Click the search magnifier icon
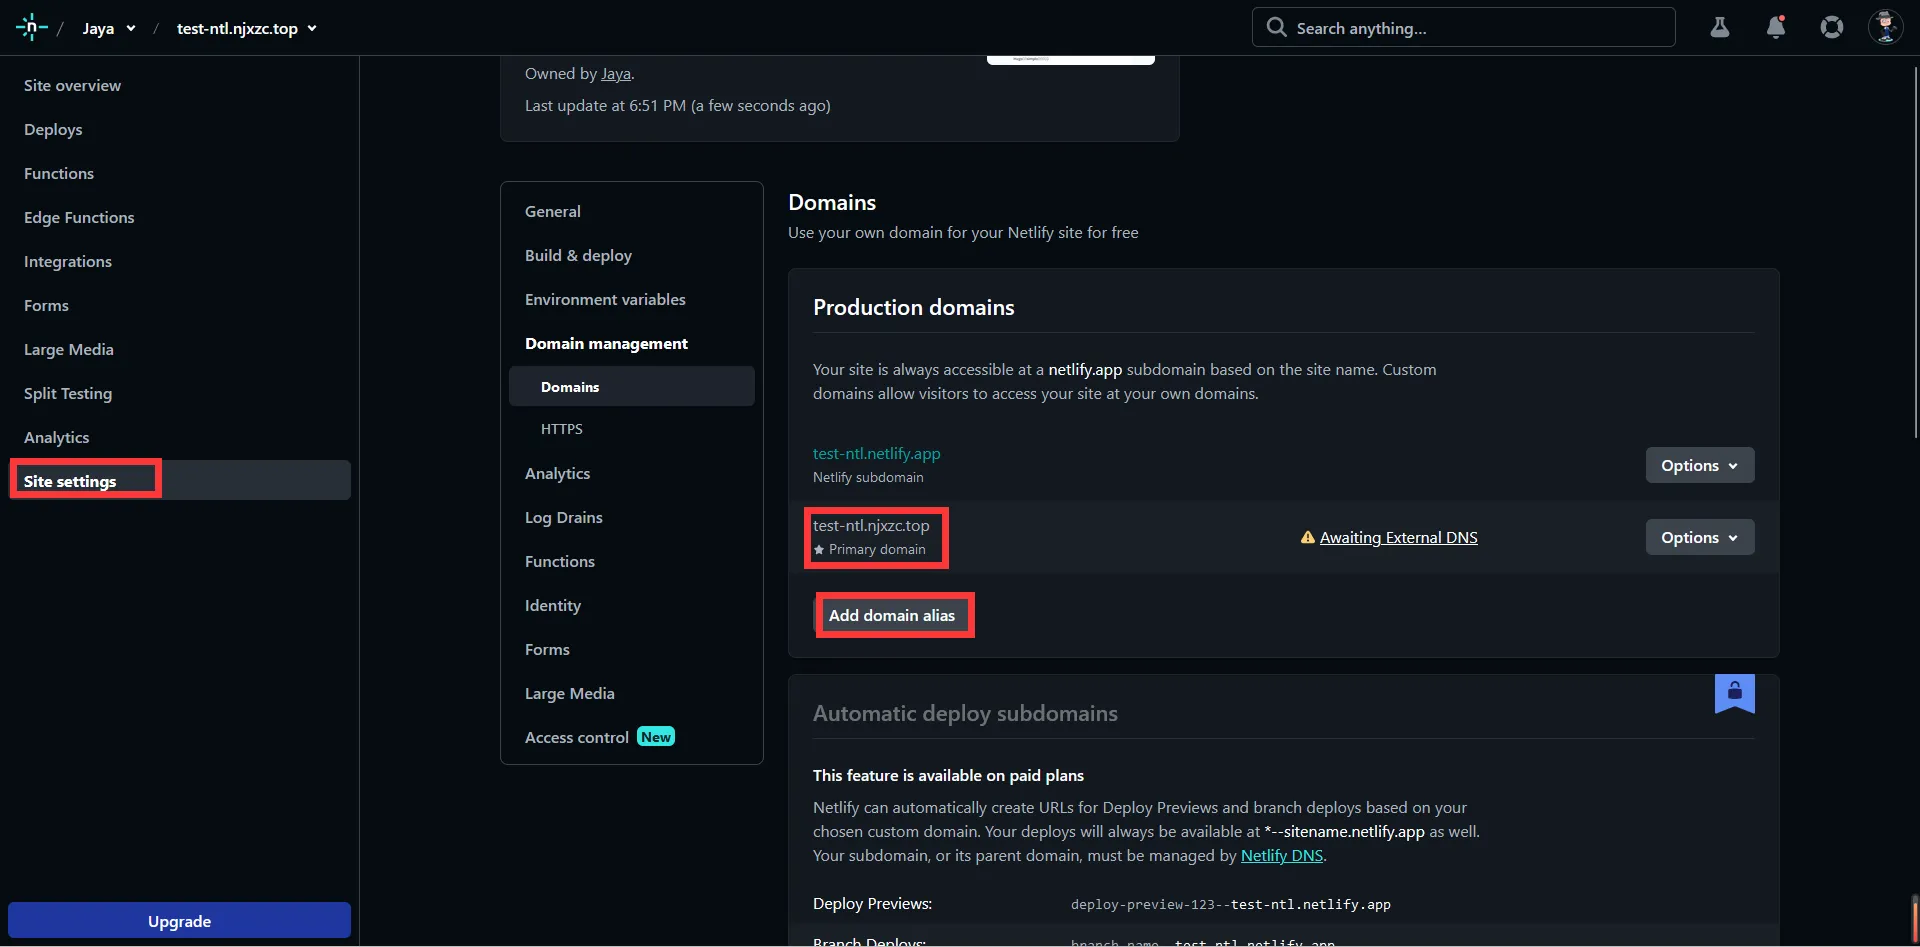This screenshot has width=1920, height=947. pyautogui.click(x=1276, y=27)
